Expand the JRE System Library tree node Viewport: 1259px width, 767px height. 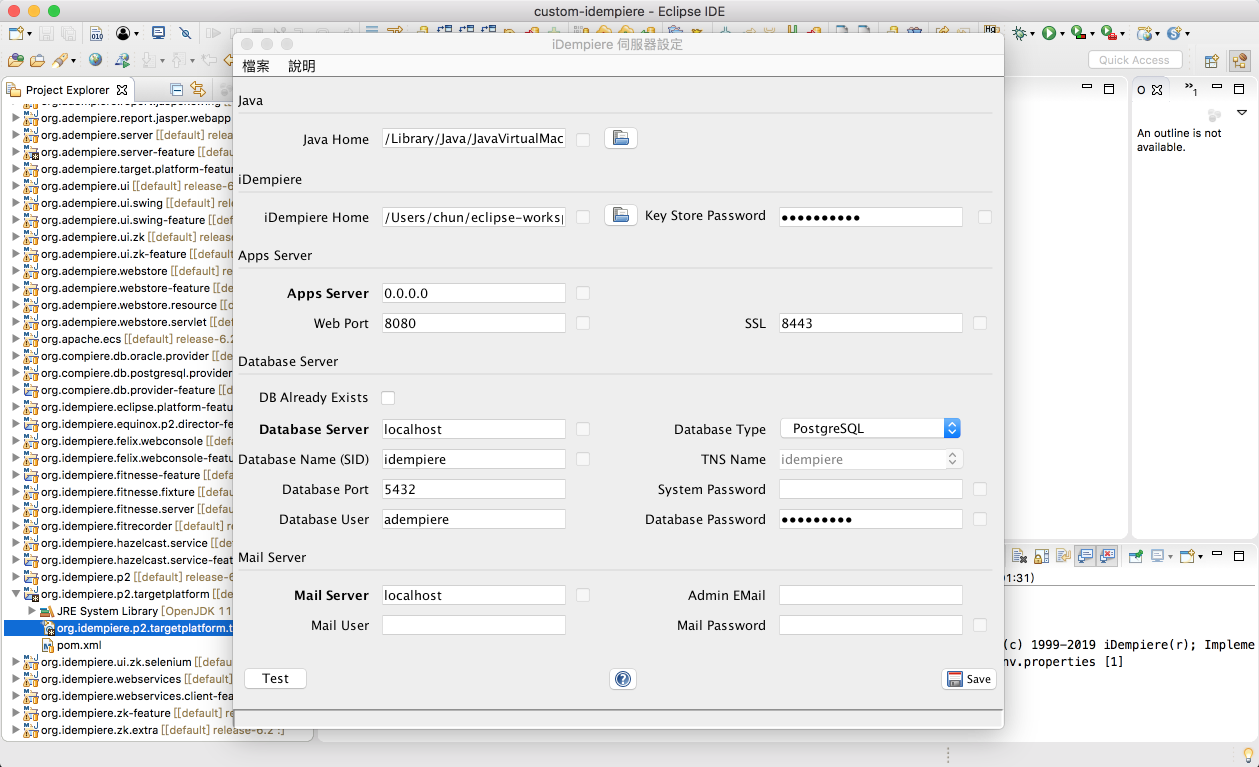pyautogui.click(x=32, y=611)
